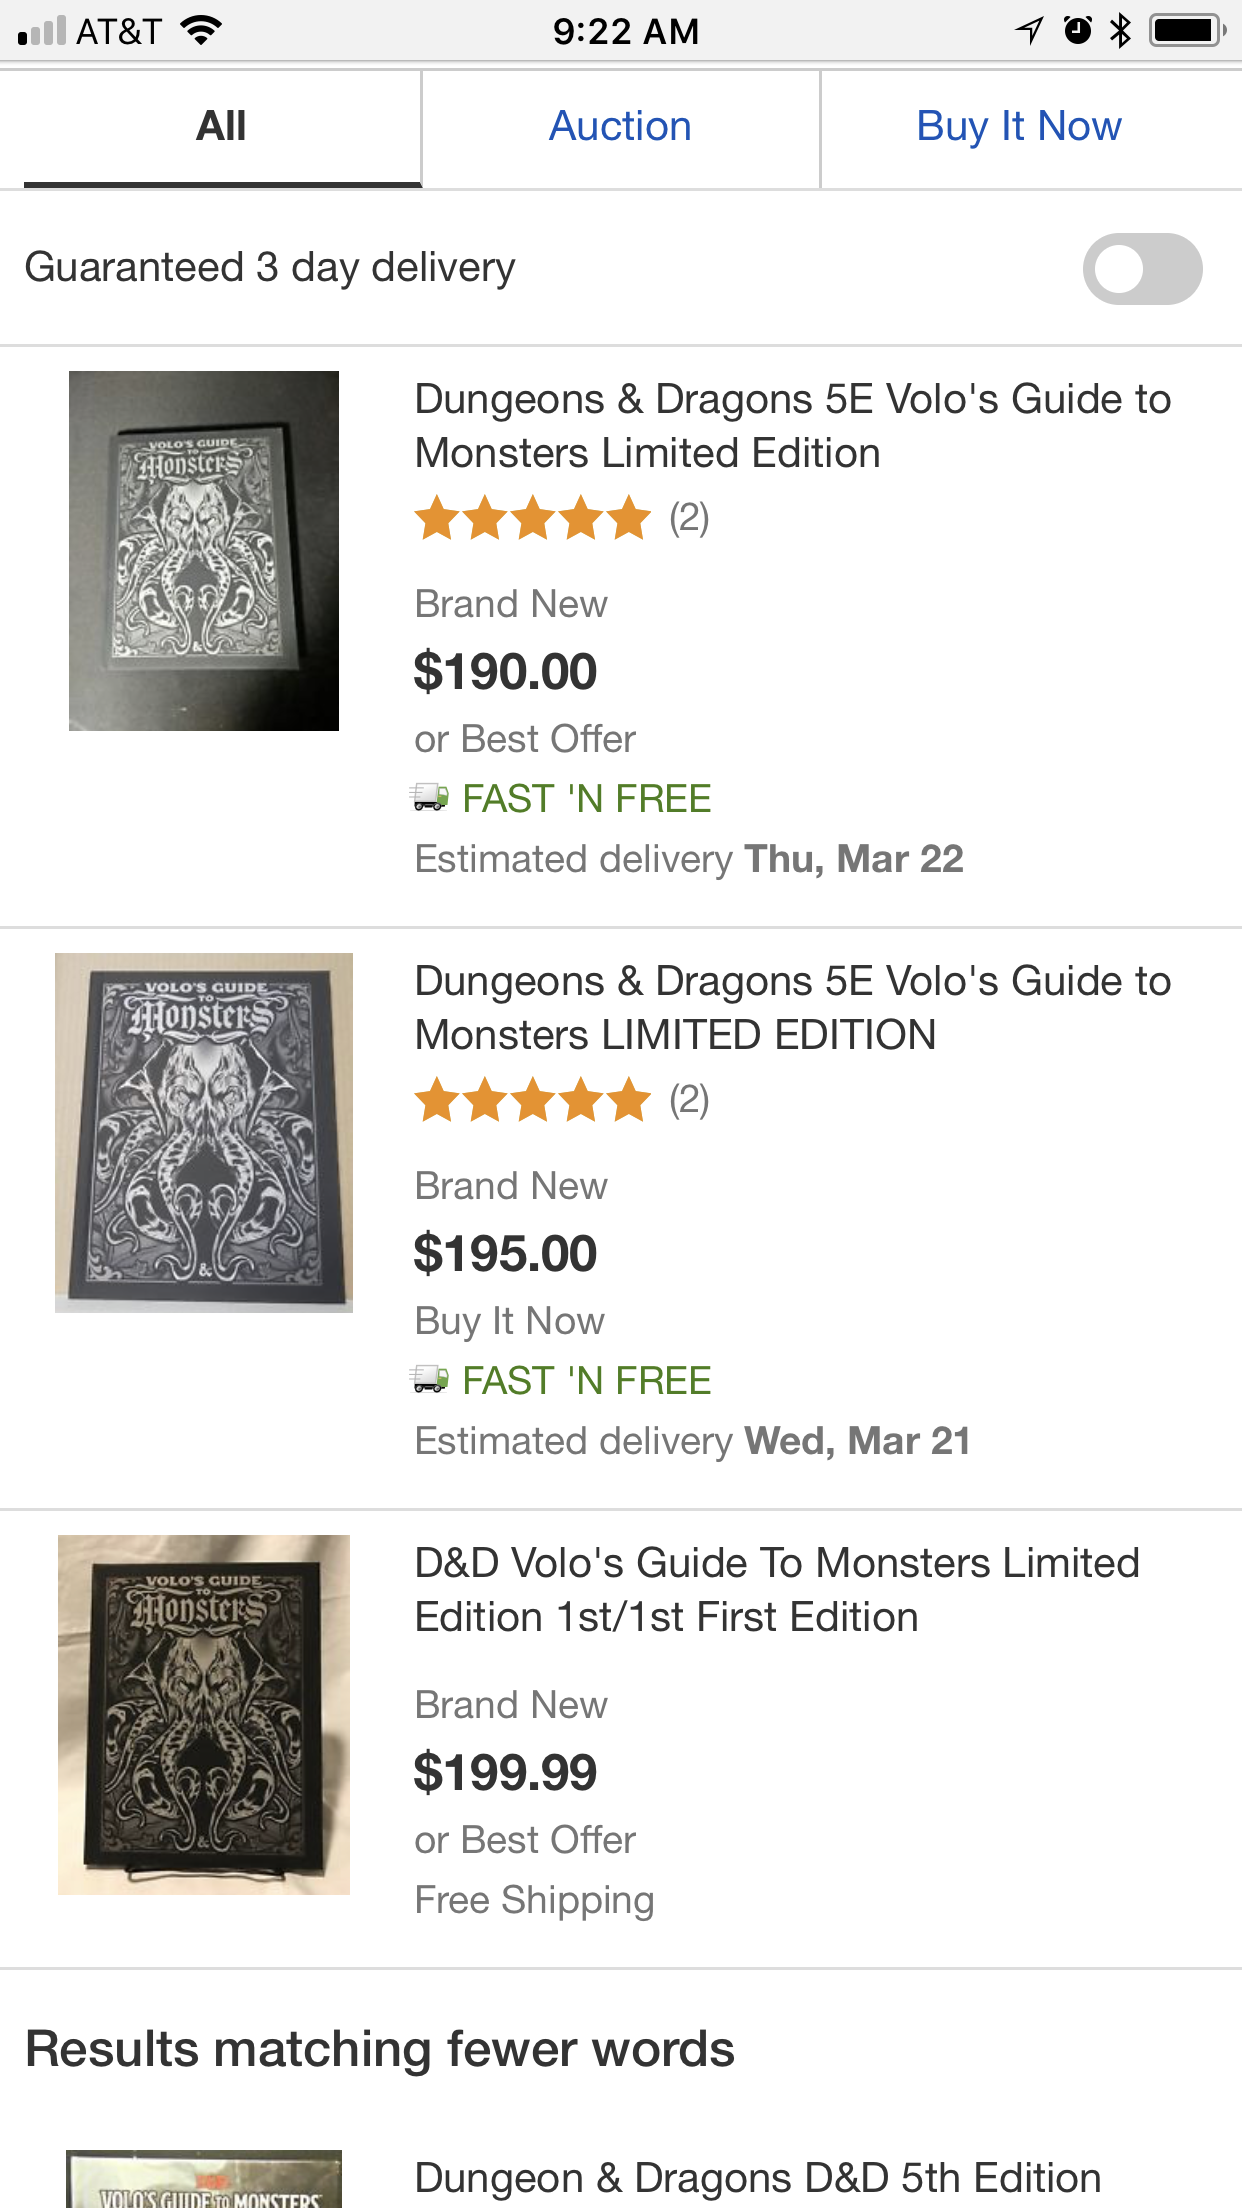1242x2208 pixels.
Task: Open 'Dungeon & Dragons D&D 5th Edition' listing
Action: (757, 2177)
